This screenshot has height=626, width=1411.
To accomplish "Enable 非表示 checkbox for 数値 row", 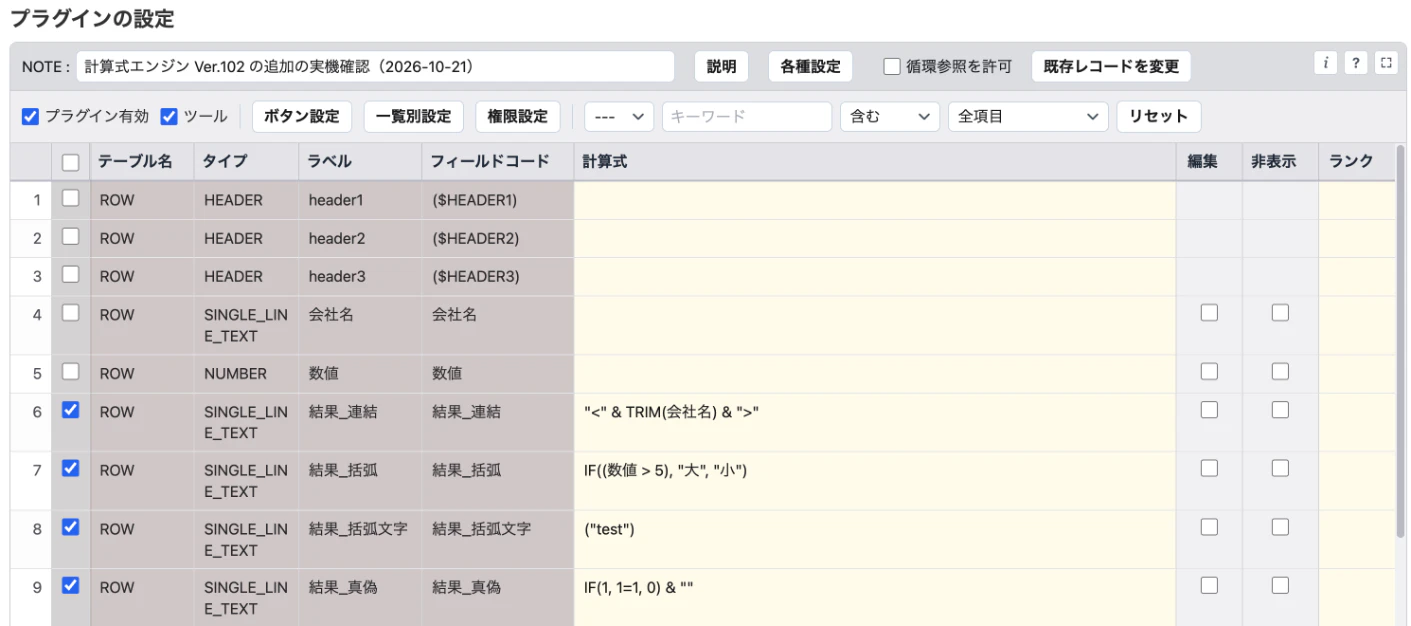I will coord(1280,372).
